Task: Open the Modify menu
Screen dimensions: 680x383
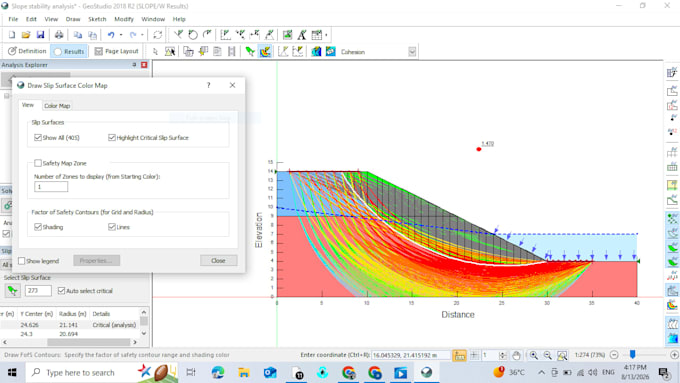Action: click(x=124, y=19)
